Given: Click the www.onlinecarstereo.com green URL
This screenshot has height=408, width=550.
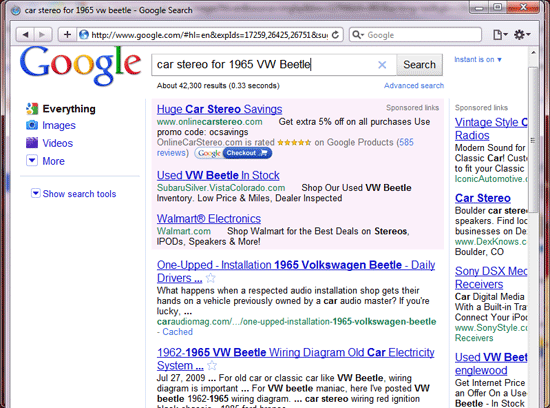Looking at the screenshot, I should (x=209, y=122).
